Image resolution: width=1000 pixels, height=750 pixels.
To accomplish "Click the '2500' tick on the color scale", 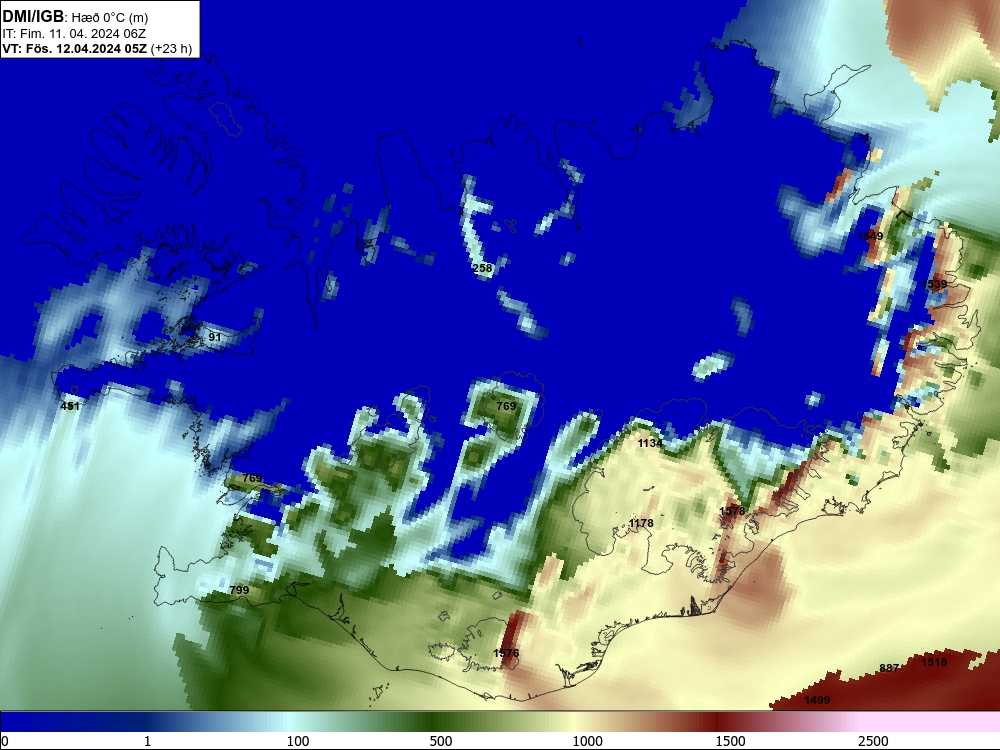I will click(x=873, y=741).
